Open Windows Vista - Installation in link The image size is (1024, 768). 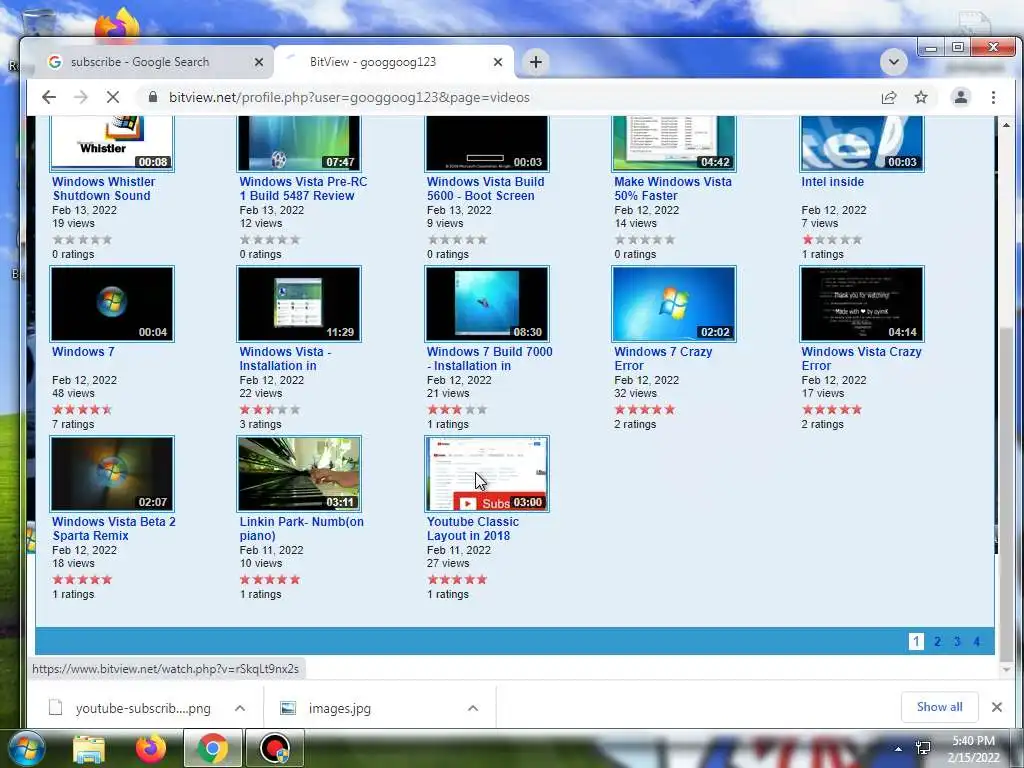click(x=285, y=359)
